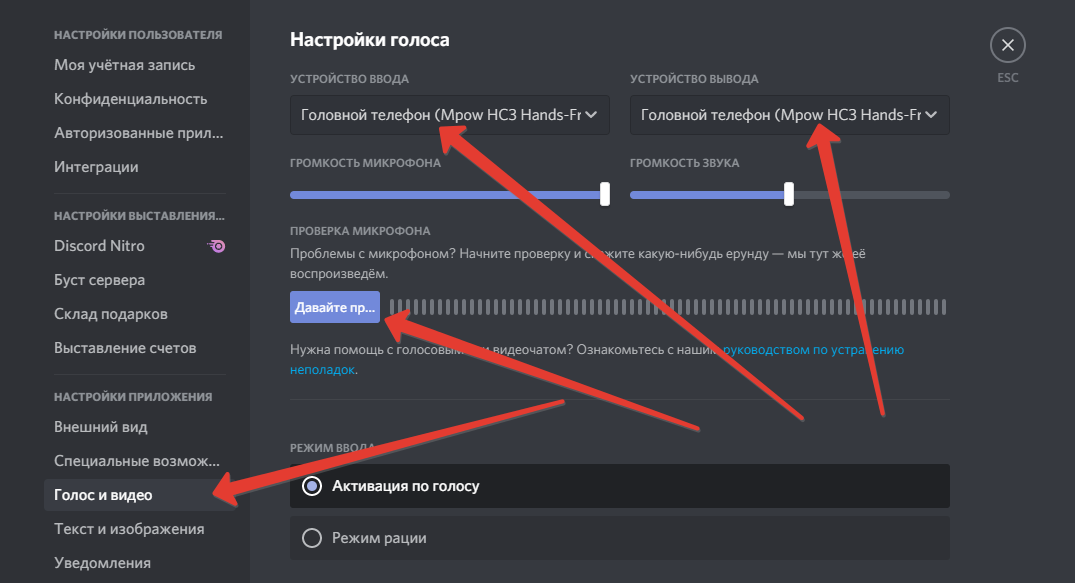Open the Интеграции section
This screenshot has height=583, width=1075.
tap(96, 167)
